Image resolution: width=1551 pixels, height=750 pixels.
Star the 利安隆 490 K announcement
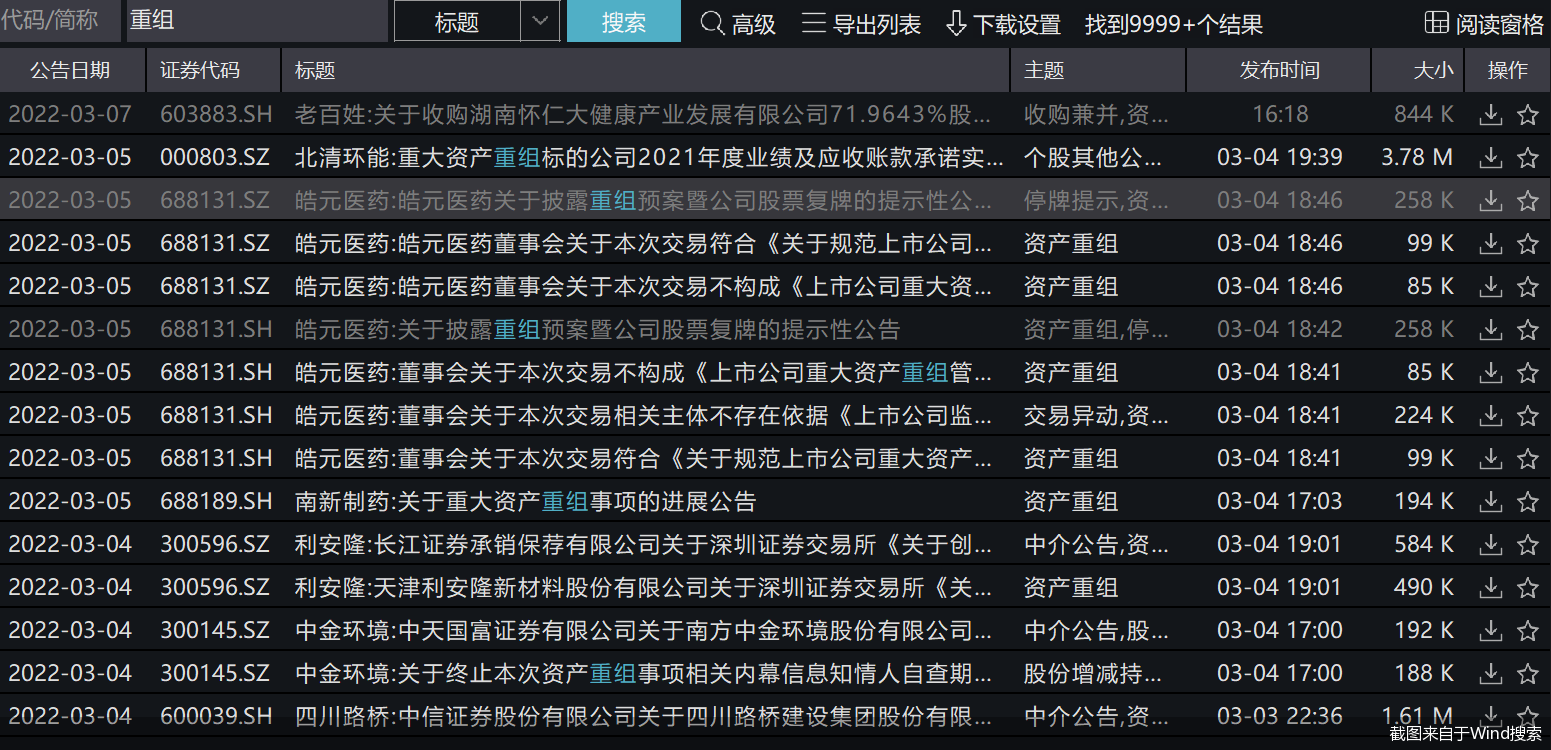click(1527, 588)
